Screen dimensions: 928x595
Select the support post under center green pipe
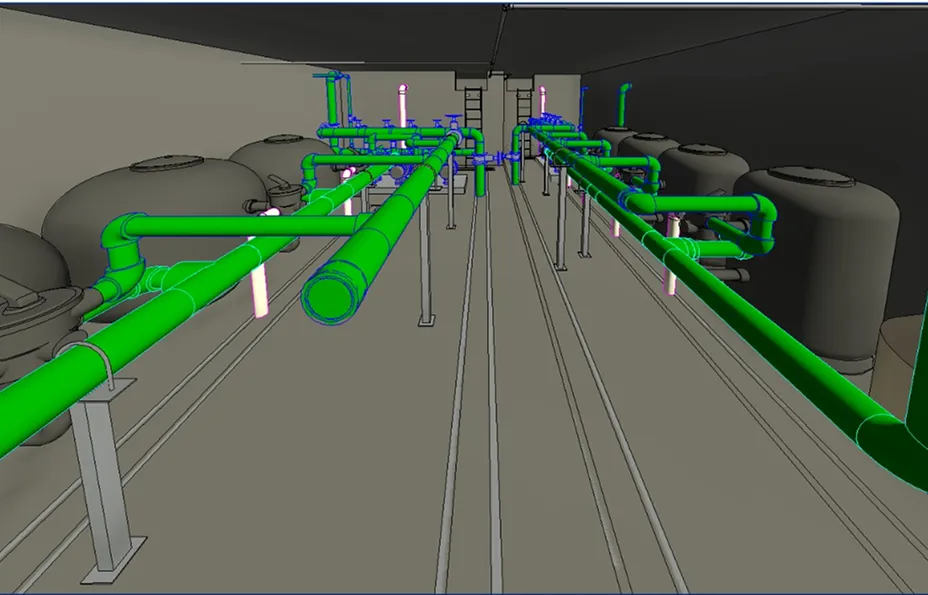(x=425, y=270)
